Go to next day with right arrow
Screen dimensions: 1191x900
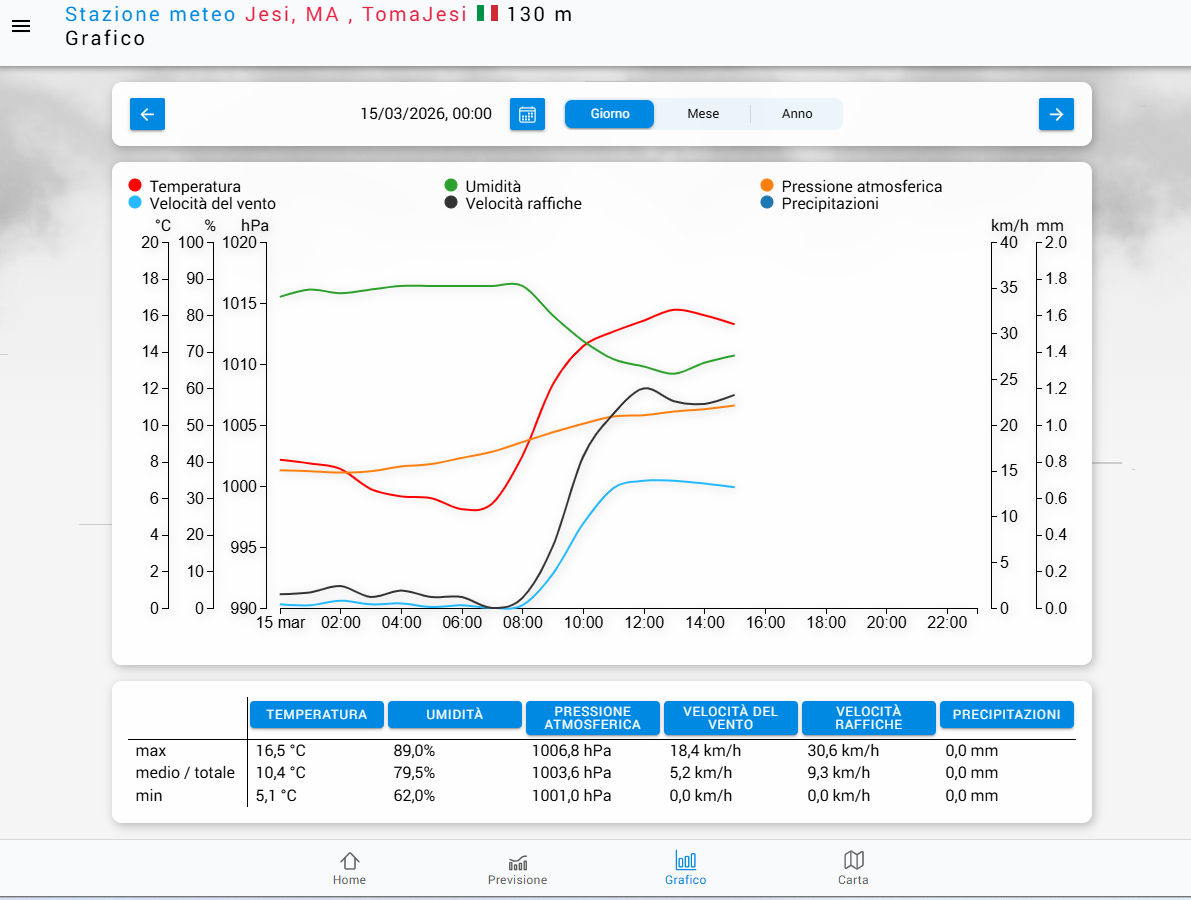[x=1056, y=114]
